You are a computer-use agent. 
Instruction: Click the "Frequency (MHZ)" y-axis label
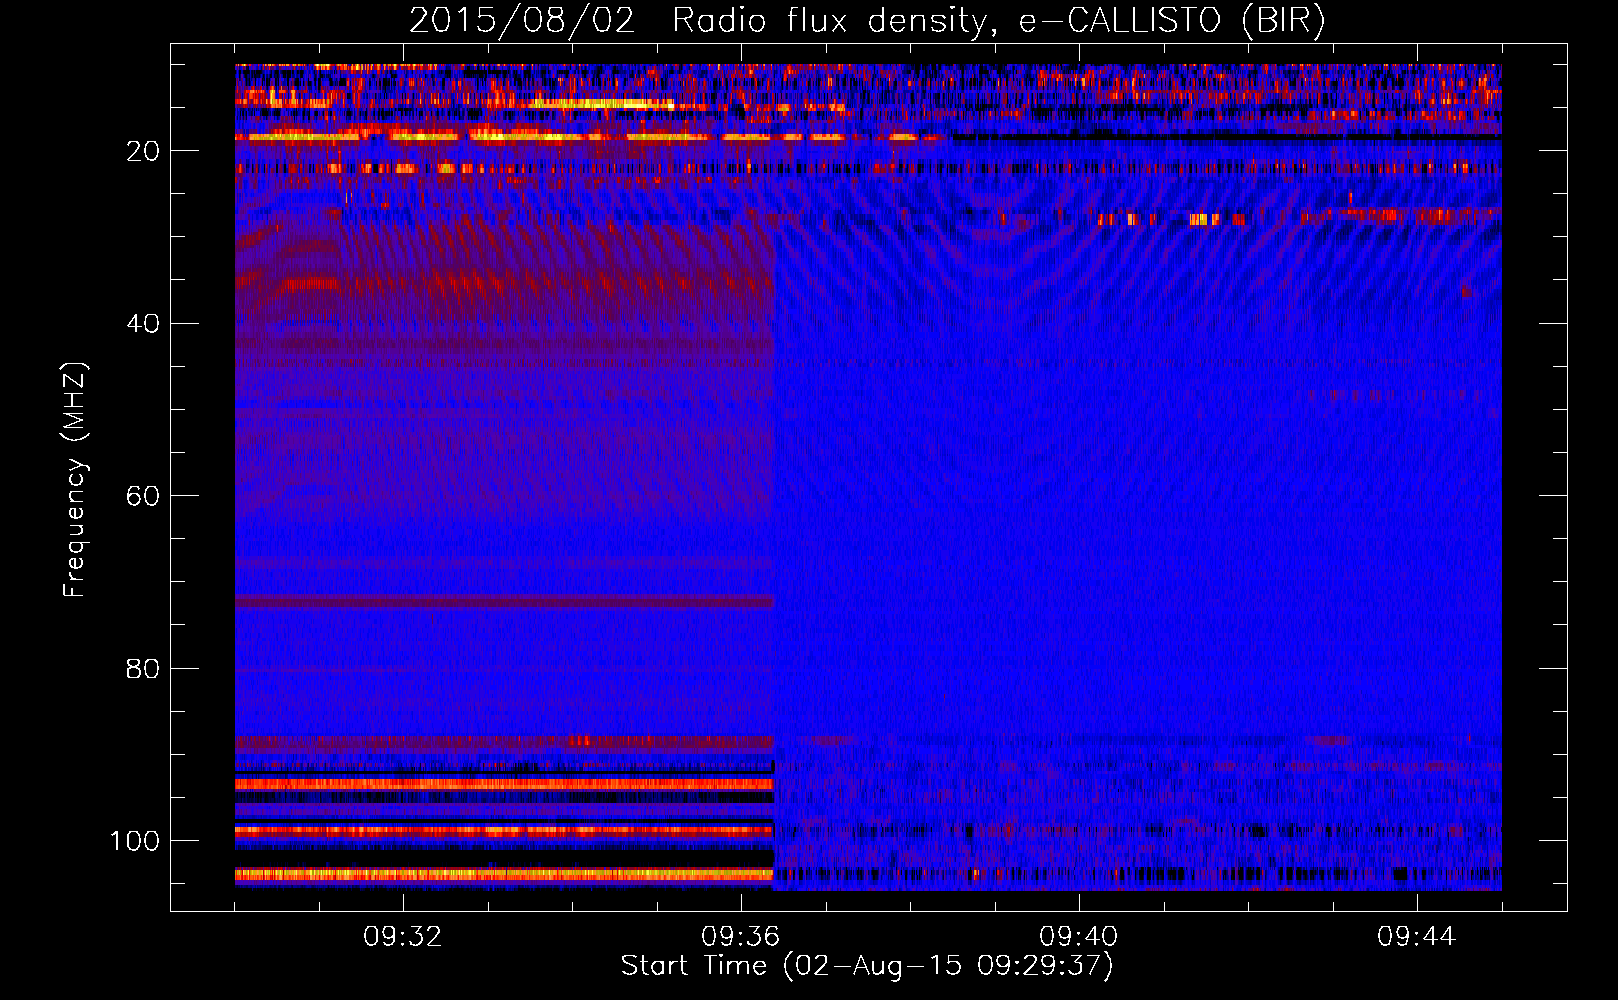click(x=75, y=480)
